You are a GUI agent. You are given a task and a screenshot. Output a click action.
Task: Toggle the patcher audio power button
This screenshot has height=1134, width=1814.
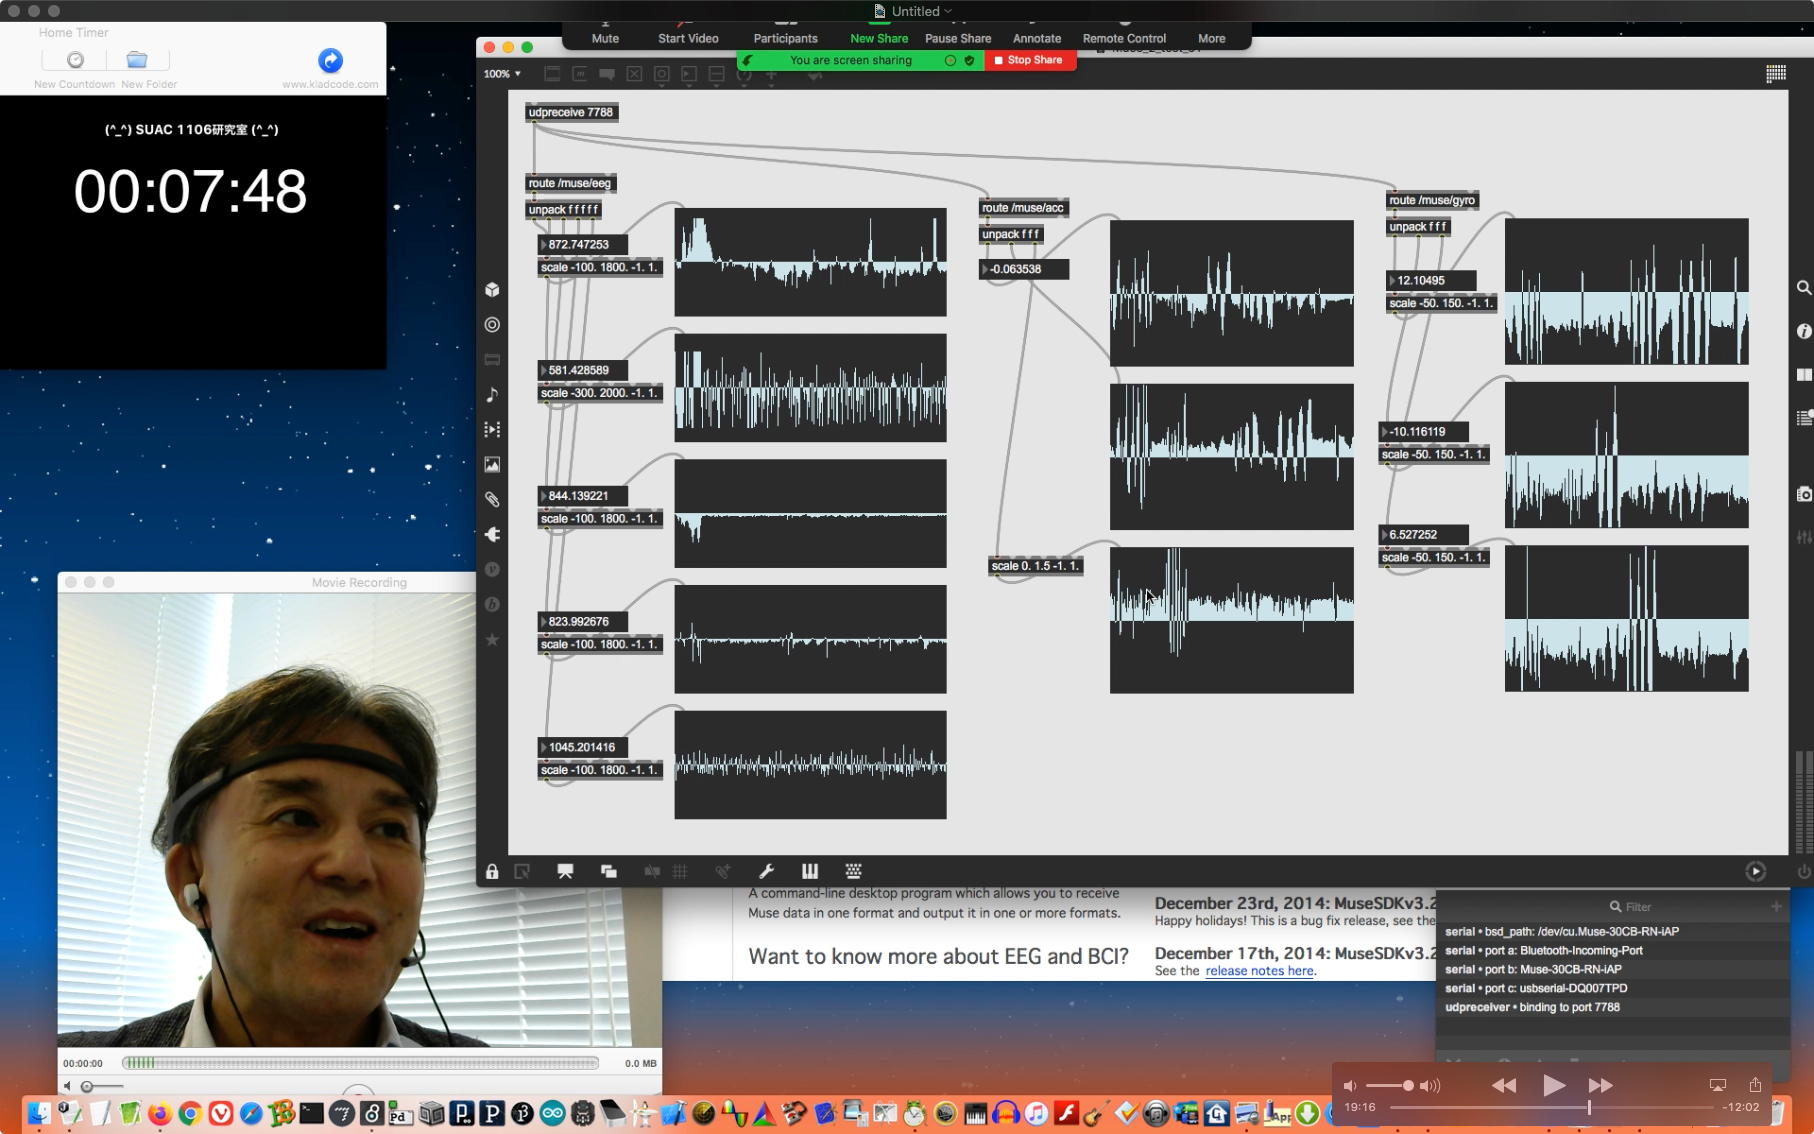[1803, 871]
